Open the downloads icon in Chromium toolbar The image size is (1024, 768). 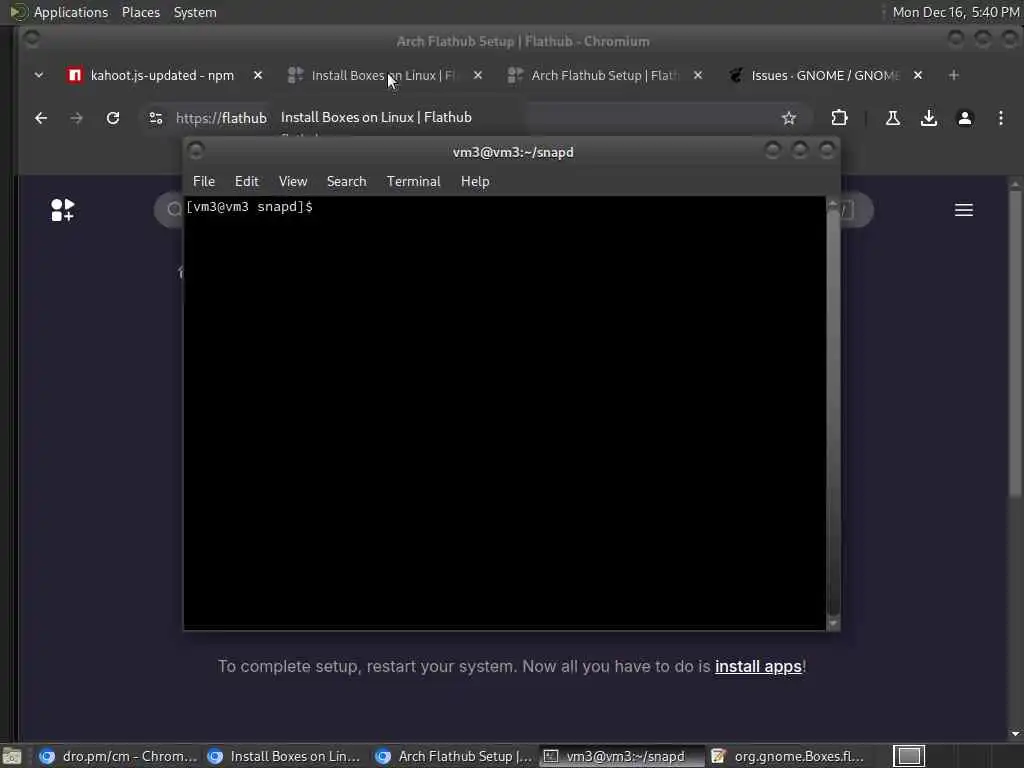pyautogui.click(x=929, y=118)
